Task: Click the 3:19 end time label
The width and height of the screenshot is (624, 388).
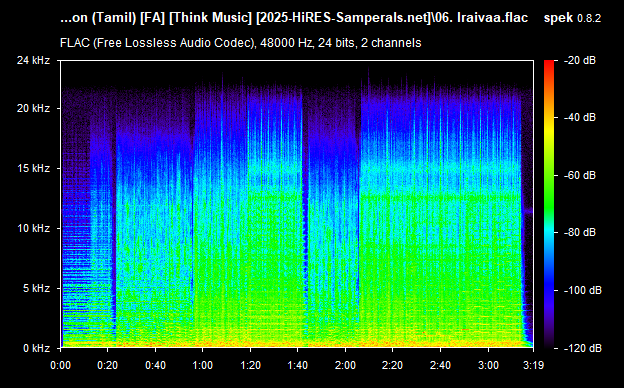Action: pos(534,365)
